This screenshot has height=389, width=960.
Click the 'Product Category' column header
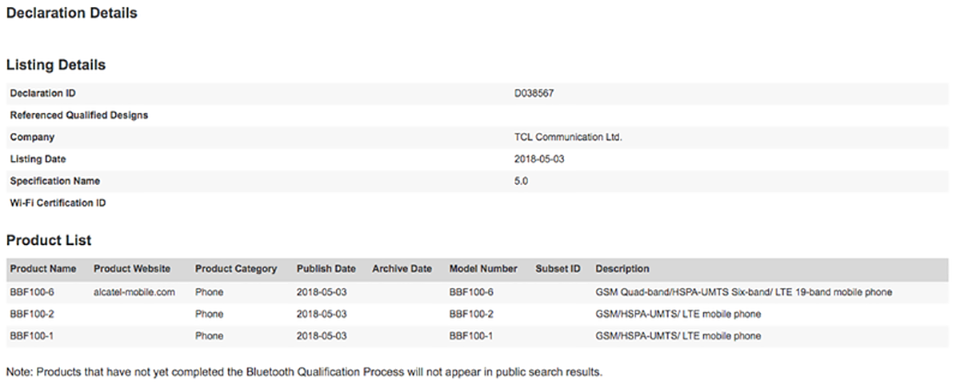[236, 269]
